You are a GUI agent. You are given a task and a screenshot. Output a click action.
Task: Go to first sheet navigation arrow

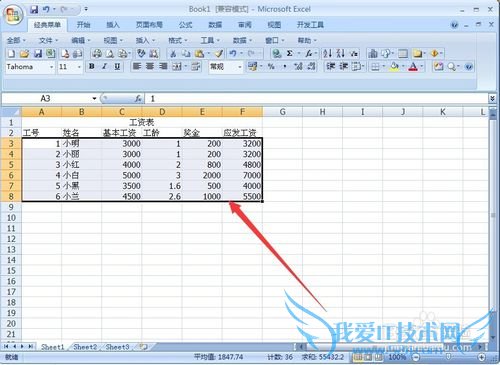[6, 347]
